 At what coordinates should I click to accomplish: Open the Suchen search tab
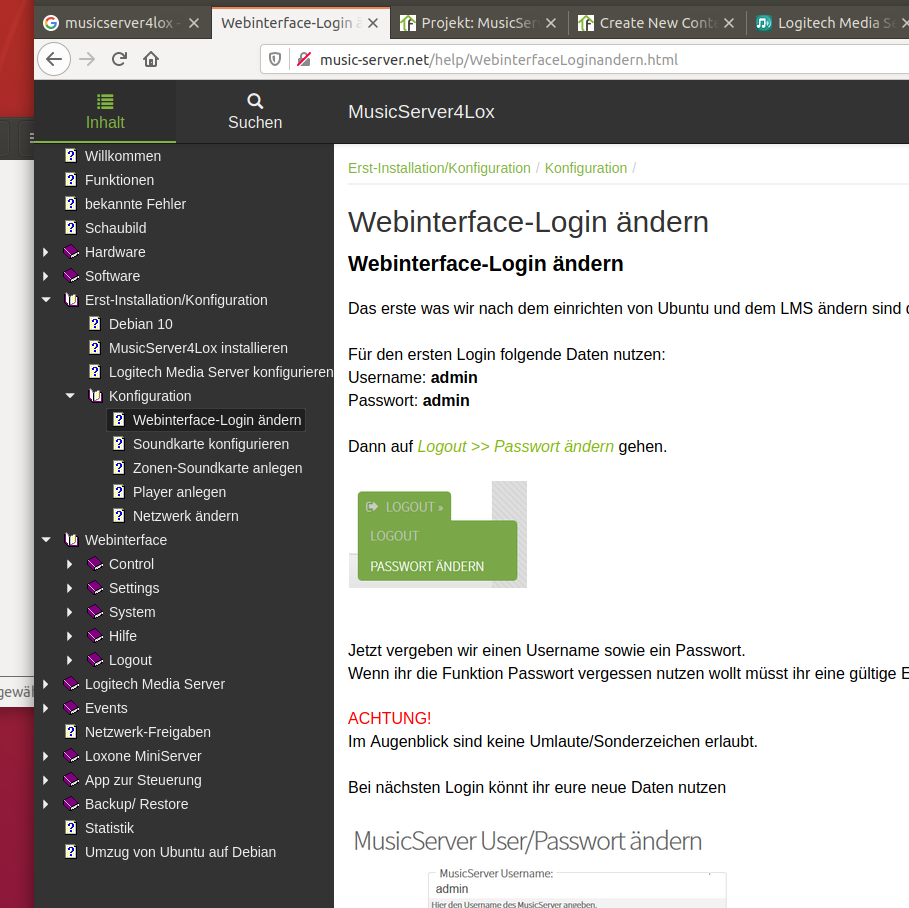(255, 112)
